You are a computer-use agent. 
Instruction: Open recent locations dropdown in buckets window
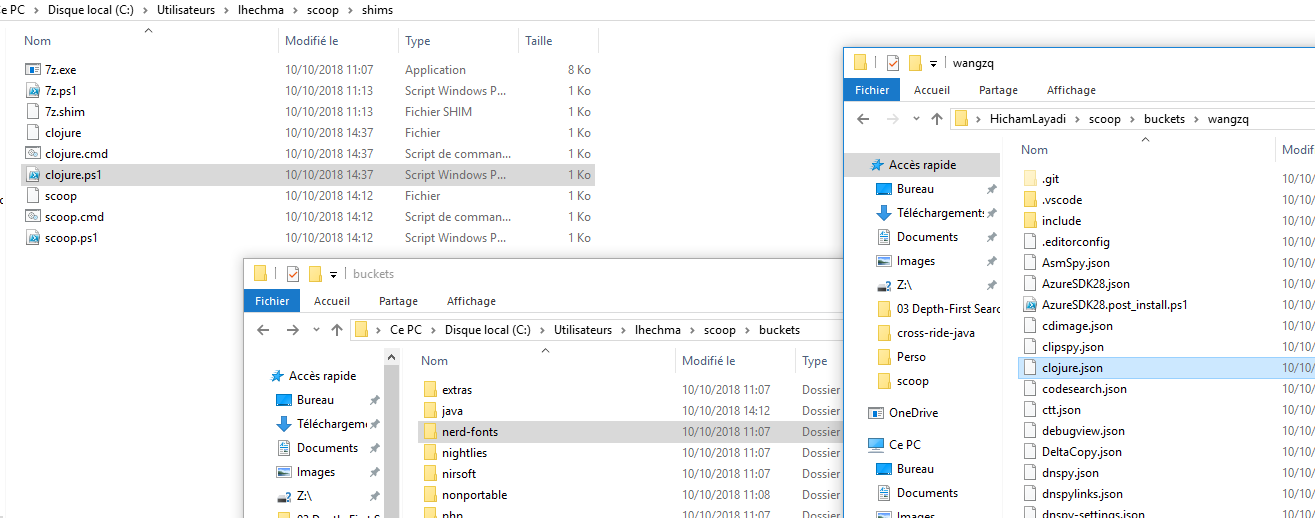(316, 330)
